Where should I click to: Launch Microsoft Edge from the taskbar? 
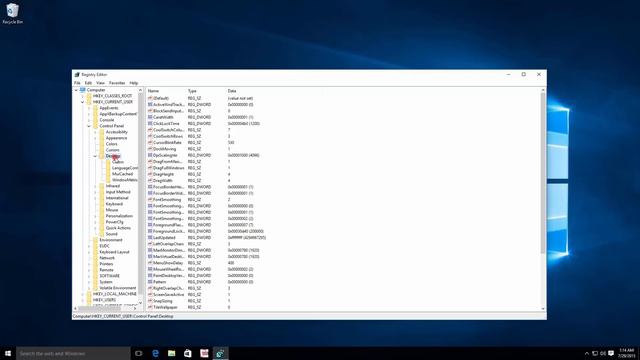155,353
